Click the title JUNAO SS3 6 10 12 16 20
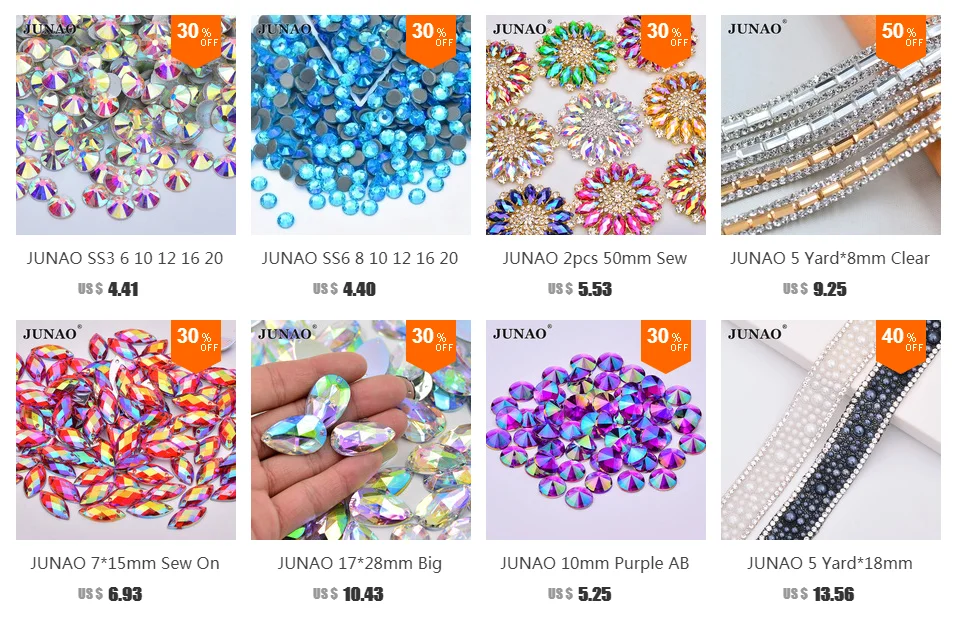 (x=125, y=258)
